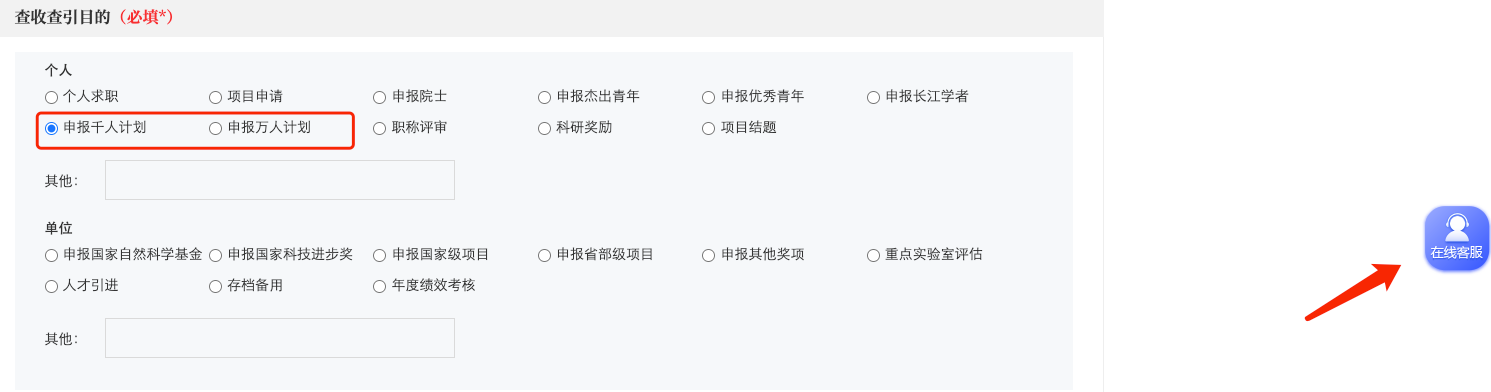Click the 其他 text field under 单位
The width and height of the screenshot is (1491, 392).
(x=280, y=338)
